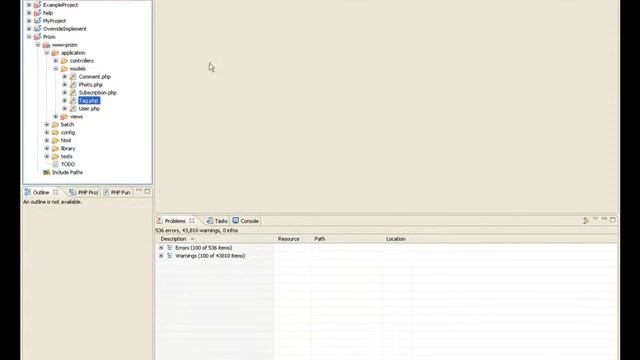
Task: Expand the Warnings group in Problems
Action: click(161, 256)
